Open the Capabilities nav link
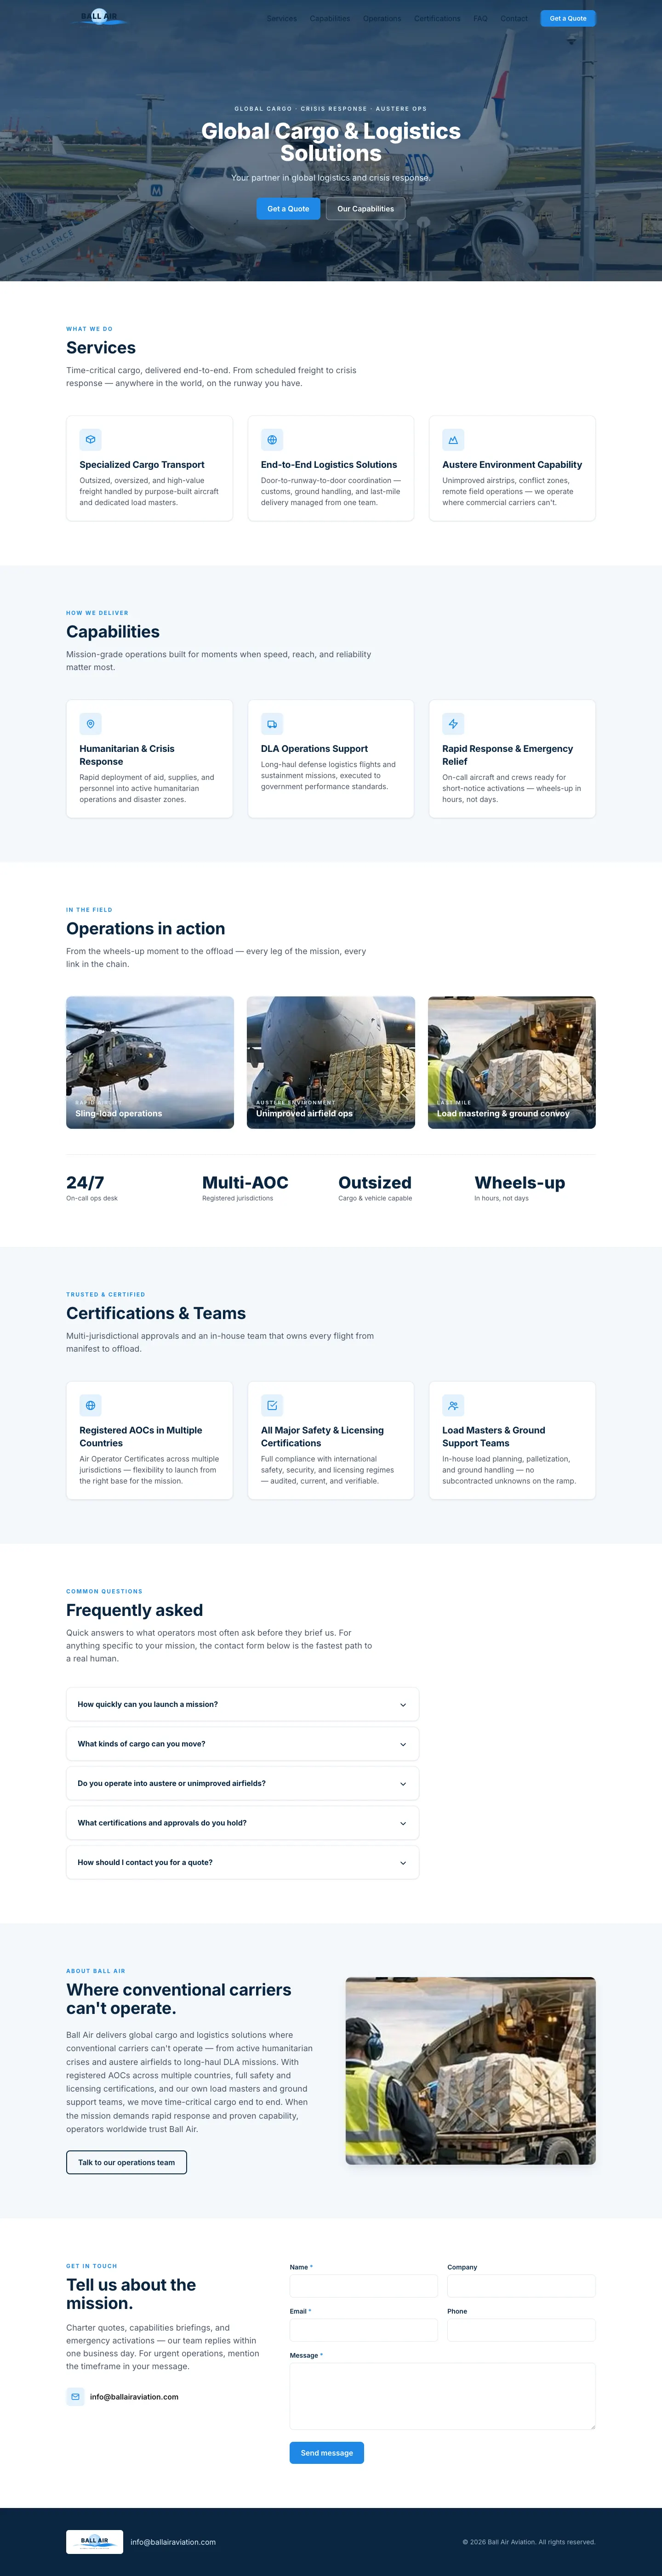The image size is (662, 2576). (x=330, y=18)
